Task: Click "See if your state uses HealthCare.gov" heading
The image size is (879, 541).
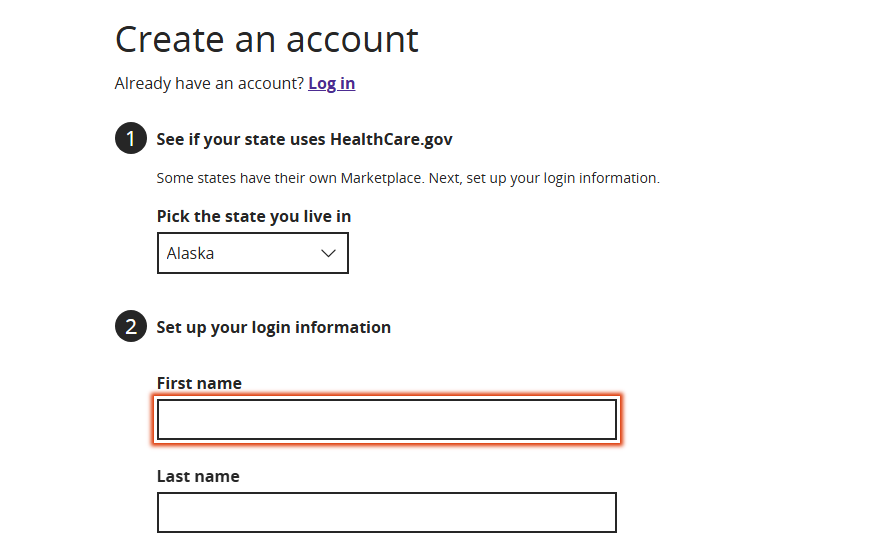Action: (x=305, y=139)
